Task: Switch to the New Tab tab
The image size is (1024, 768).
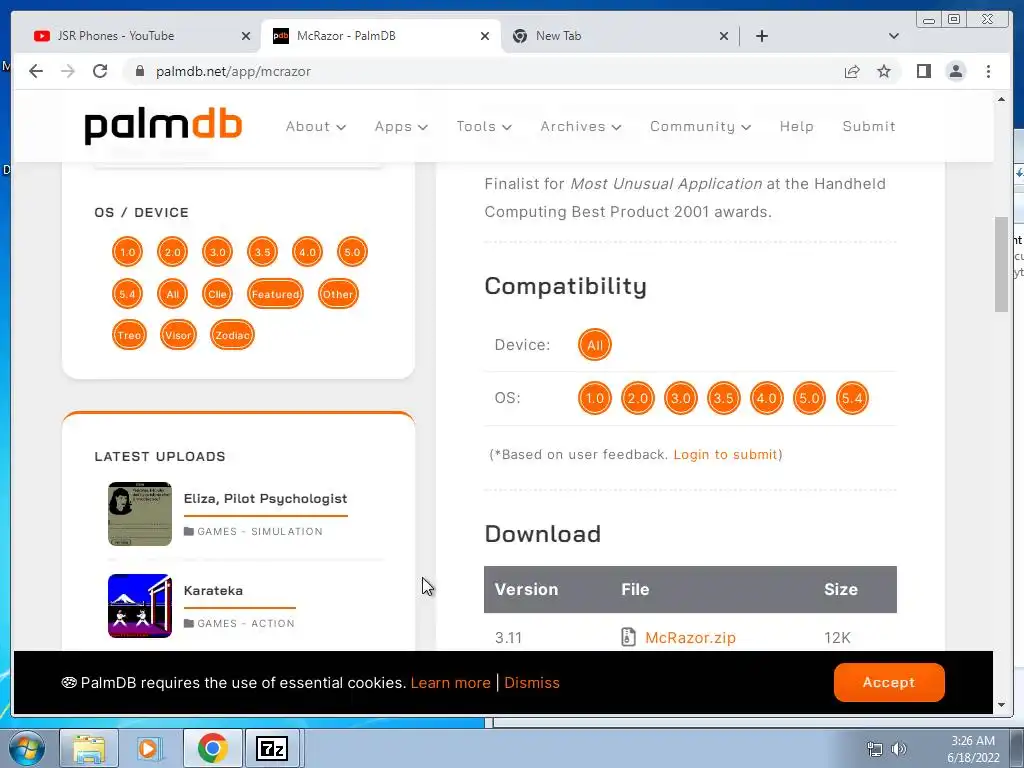Action: coord(620,36)
